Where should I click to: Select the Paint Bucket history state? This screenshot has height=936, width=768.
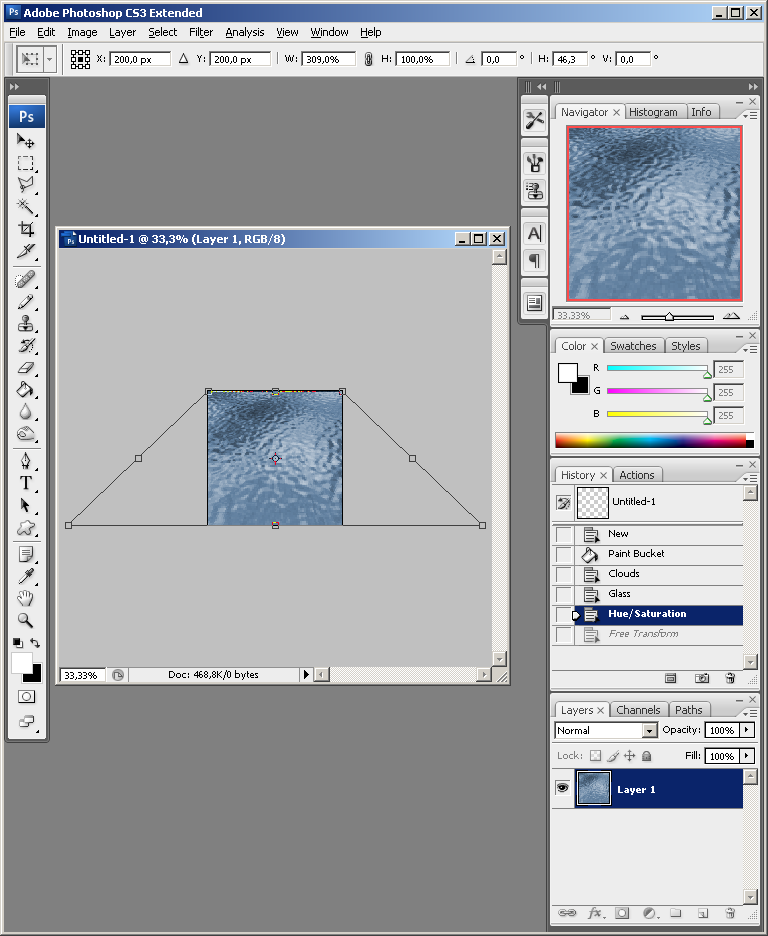click(x=659, y=554)
